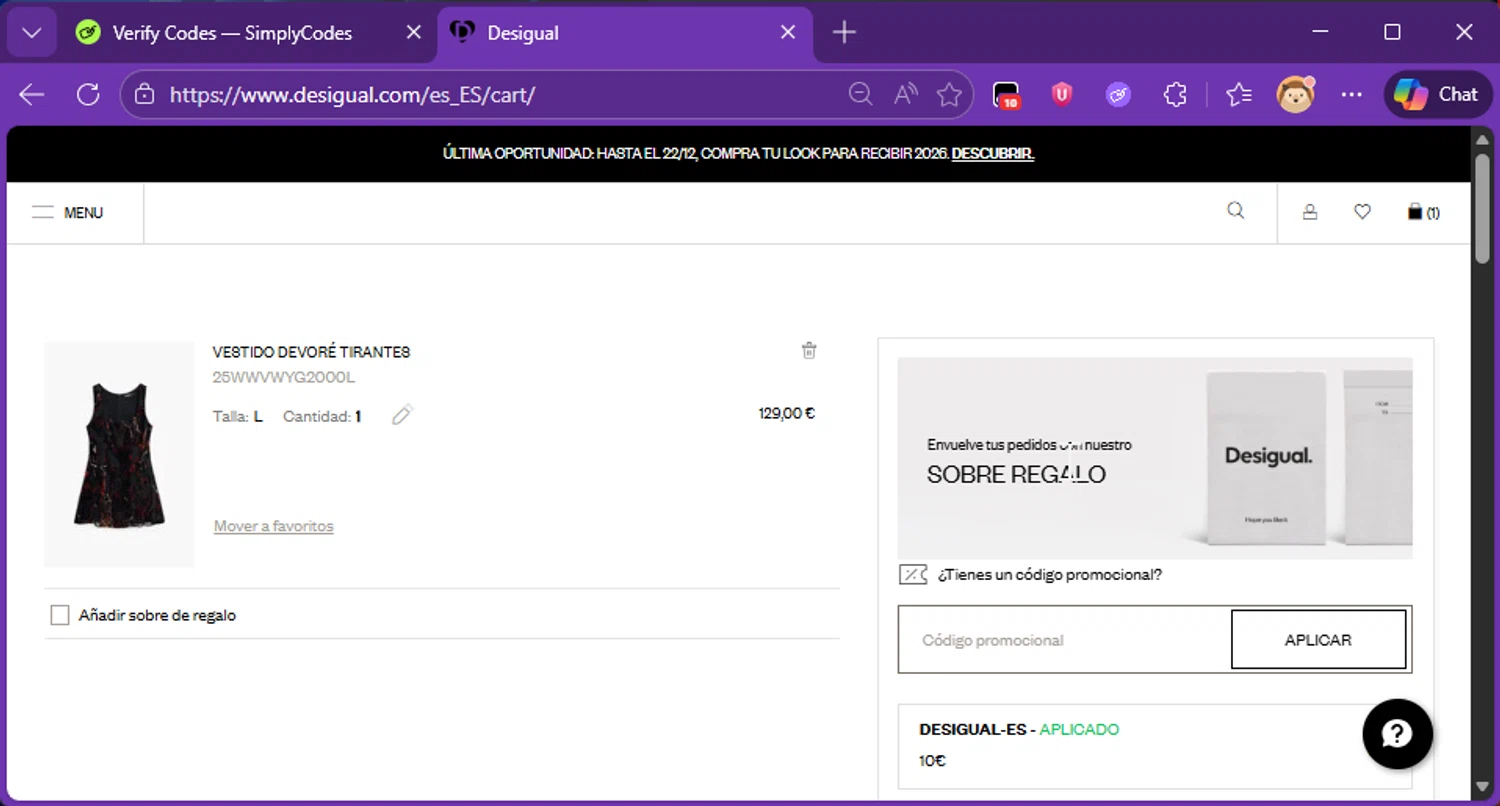This screenshot has height=806, width=1500.
Task: Open the purple round extension icon
Action: pos(1118,95)
